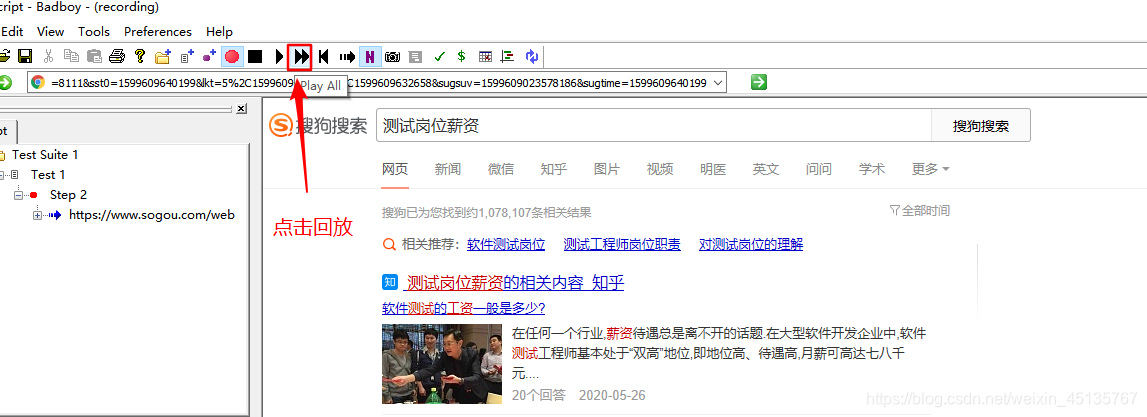
Task: Switch to the 知乎 tab
Action: point(554,169)
